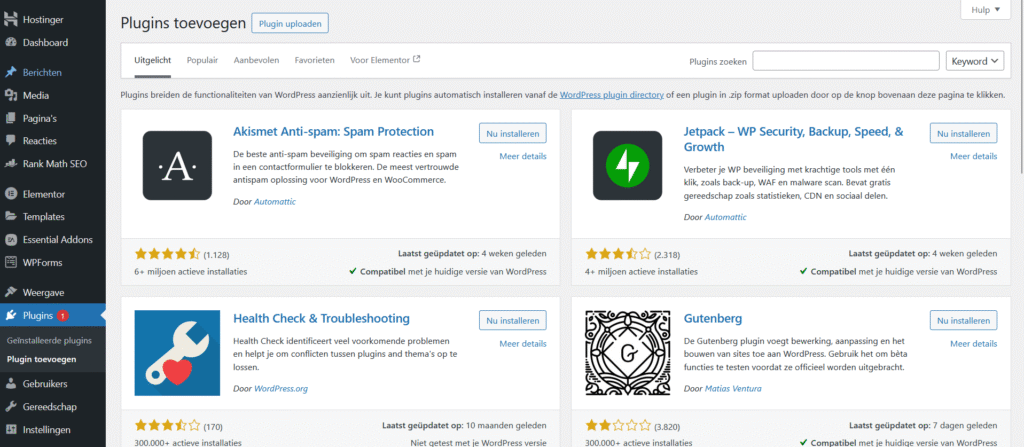Click the Gutenberg ornate G logo
1024x447 pixels.
coord(628,353)
